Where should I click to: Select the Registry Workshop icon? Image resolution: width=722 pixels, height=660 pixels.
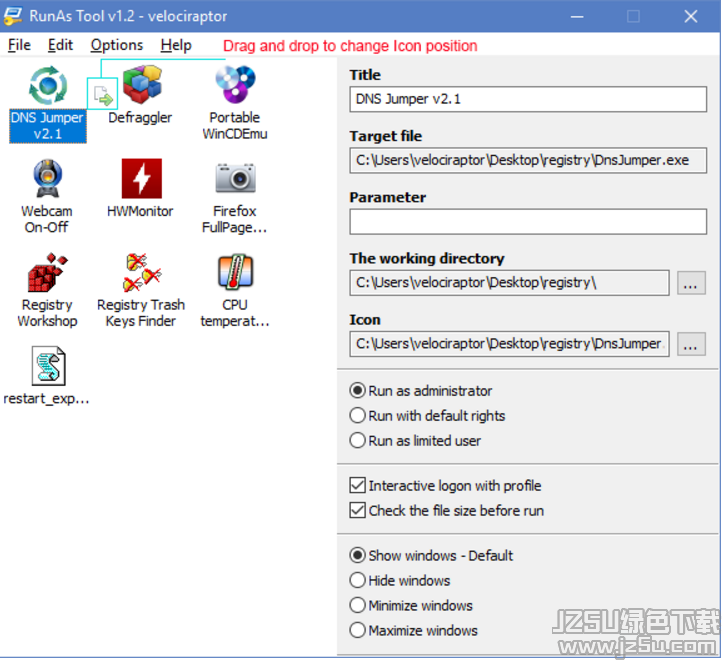pyautogui.click(x=48, y=272)
